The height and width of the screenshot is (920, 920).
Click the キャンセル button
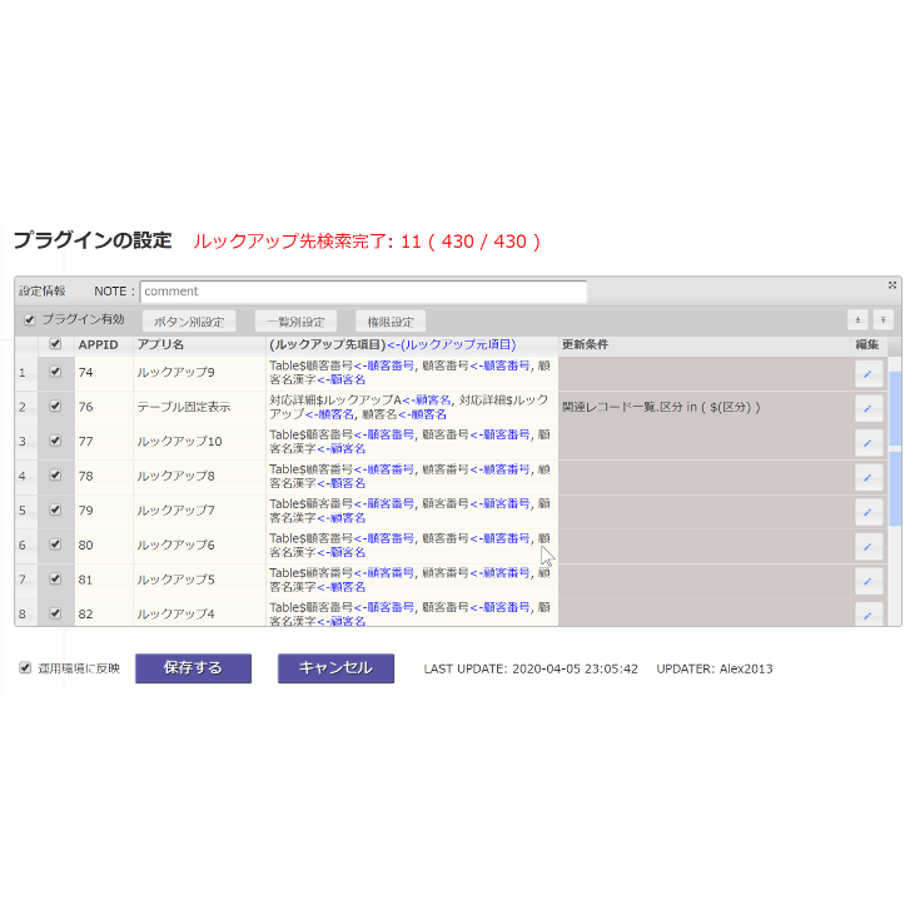pos(336,668)
